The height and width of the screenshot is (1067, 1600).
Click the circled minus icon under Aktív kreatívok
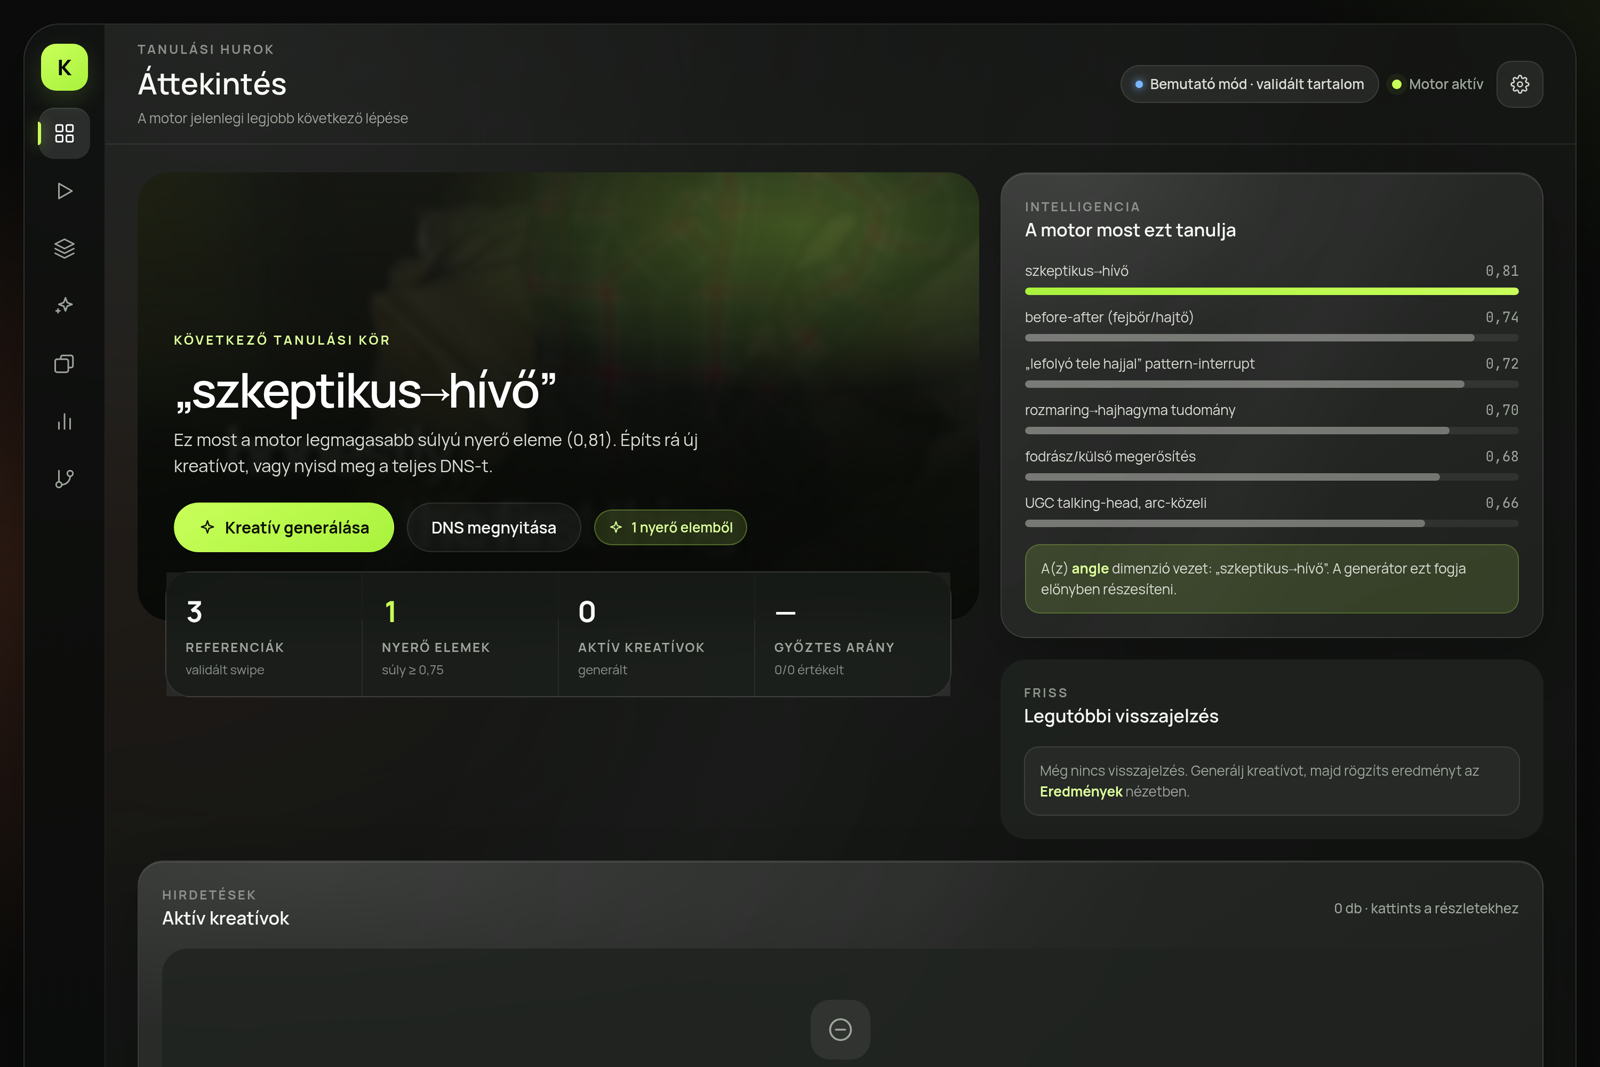click(840, 1029)
